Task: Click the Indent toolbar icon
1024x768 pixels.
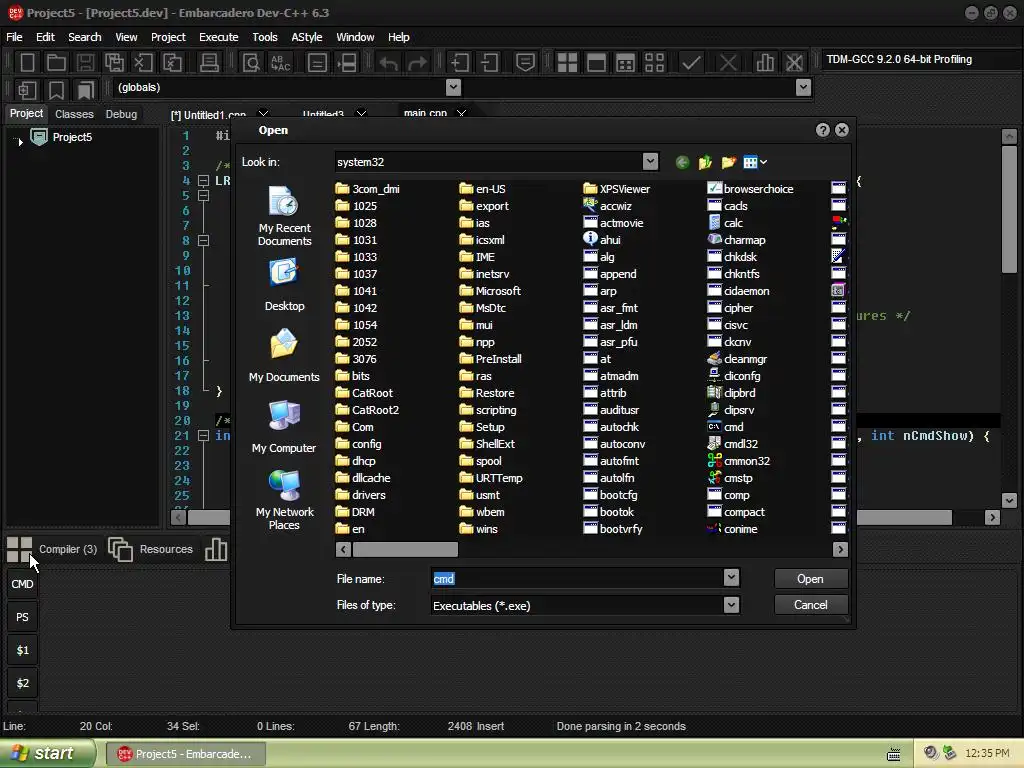Action: 460,63
